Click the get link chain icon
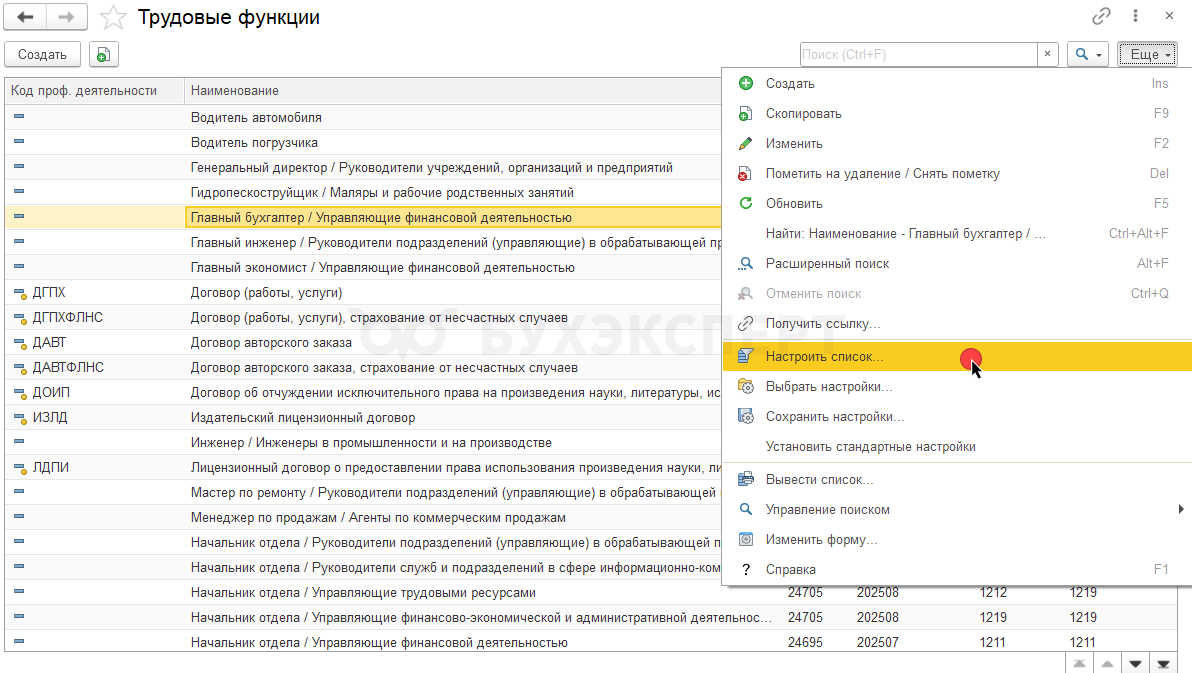 pos(1102,16)
